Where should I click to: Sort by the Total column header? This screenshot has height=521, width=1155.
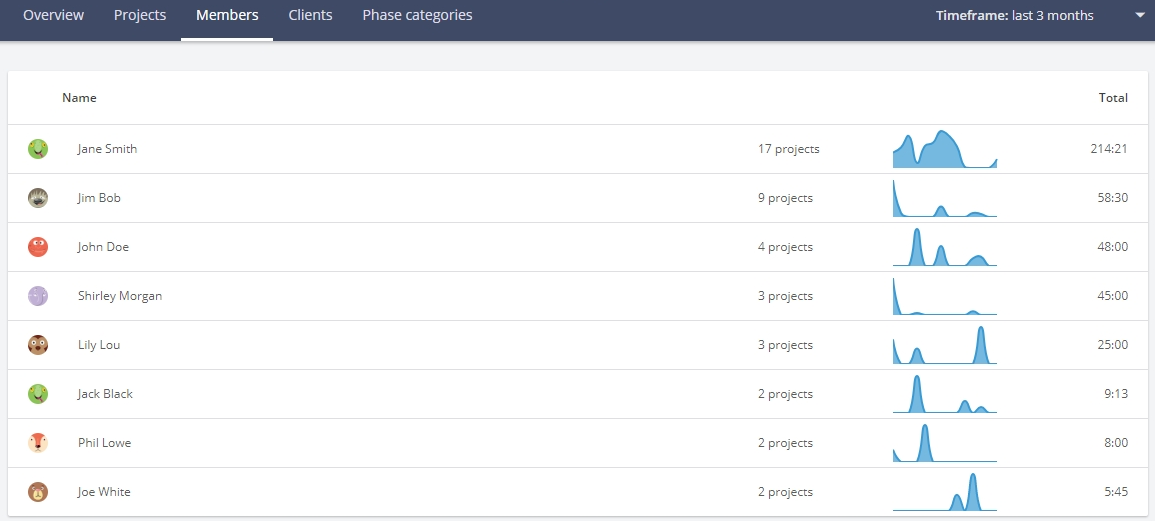(x=1113, y=98)
